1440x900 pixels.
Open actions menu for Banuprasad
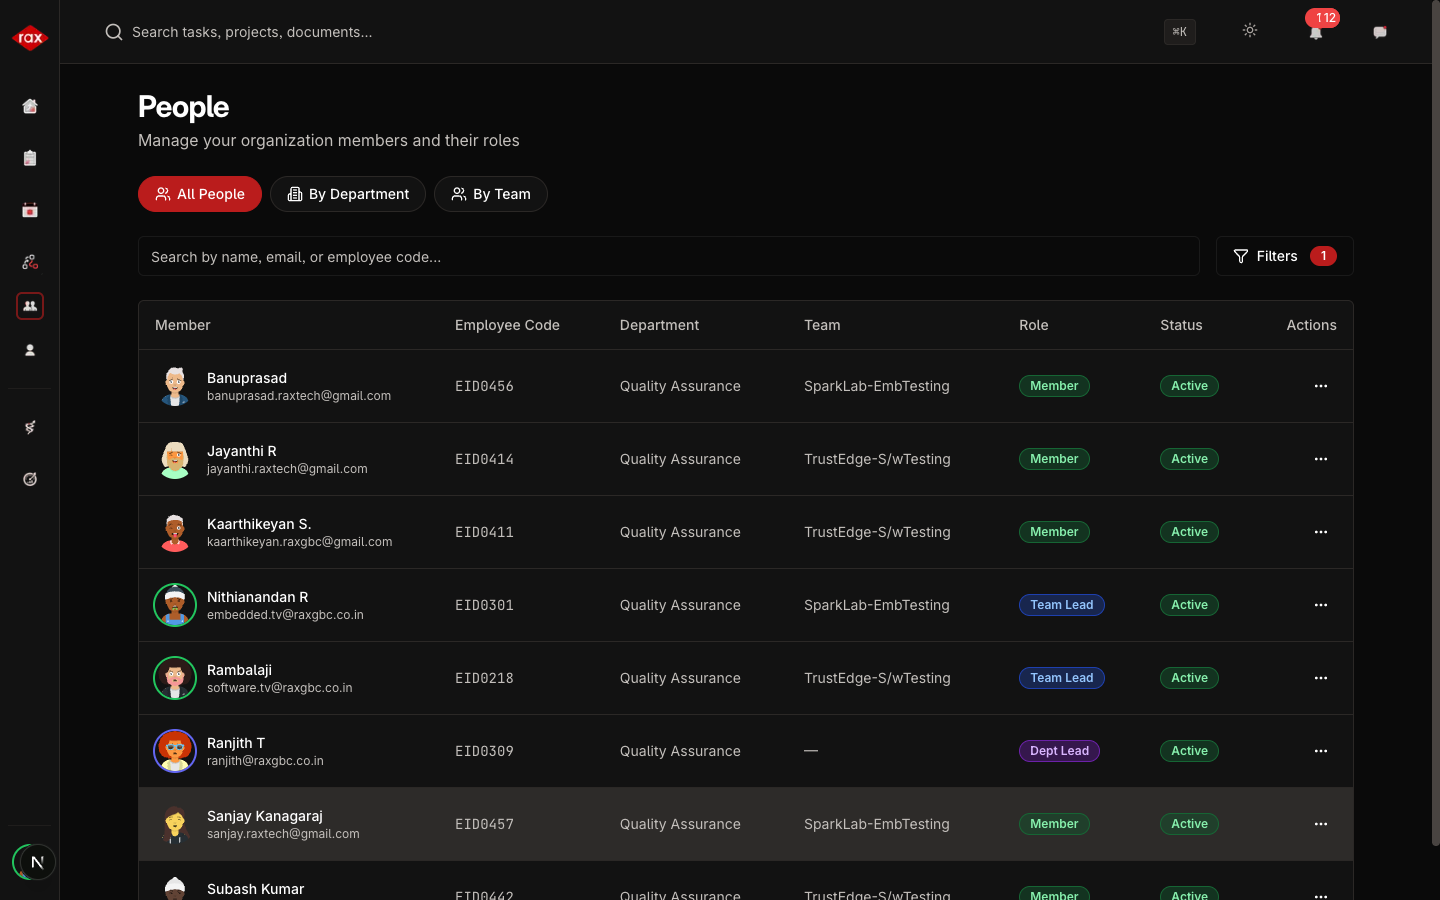(1320, 386)
